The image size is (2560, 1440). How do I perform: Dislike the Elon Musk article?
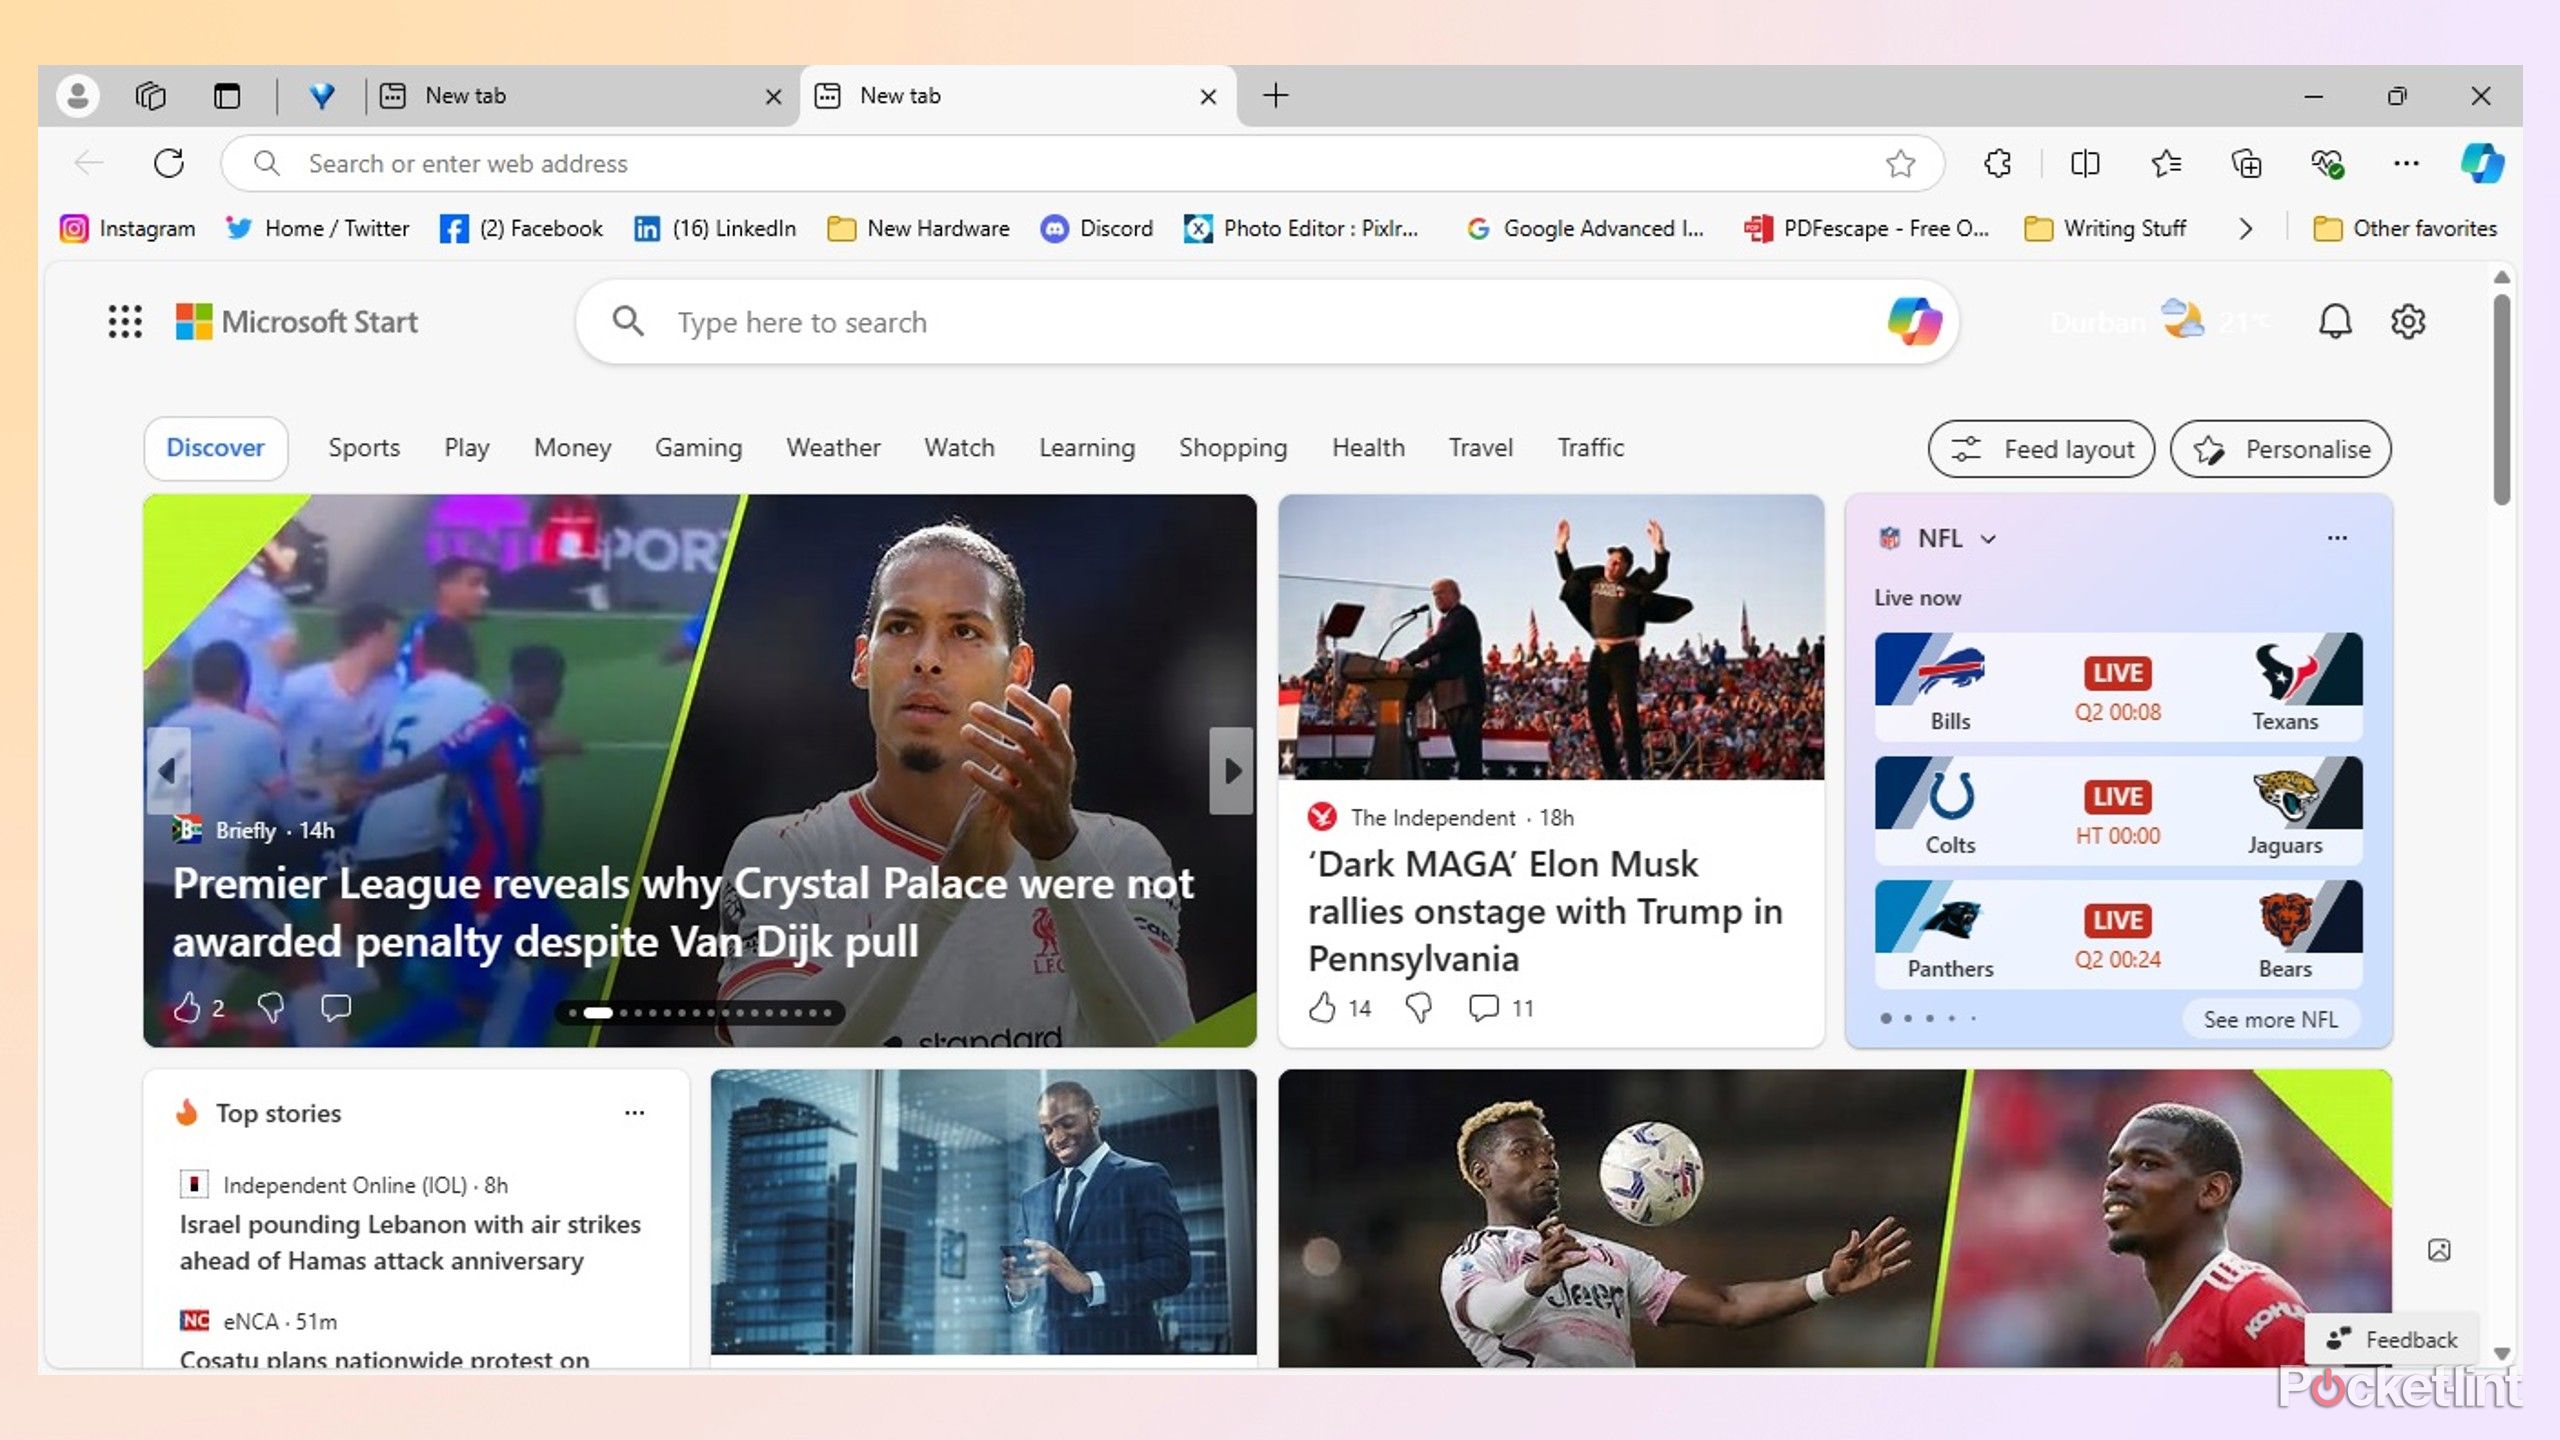point(1418,1007)
